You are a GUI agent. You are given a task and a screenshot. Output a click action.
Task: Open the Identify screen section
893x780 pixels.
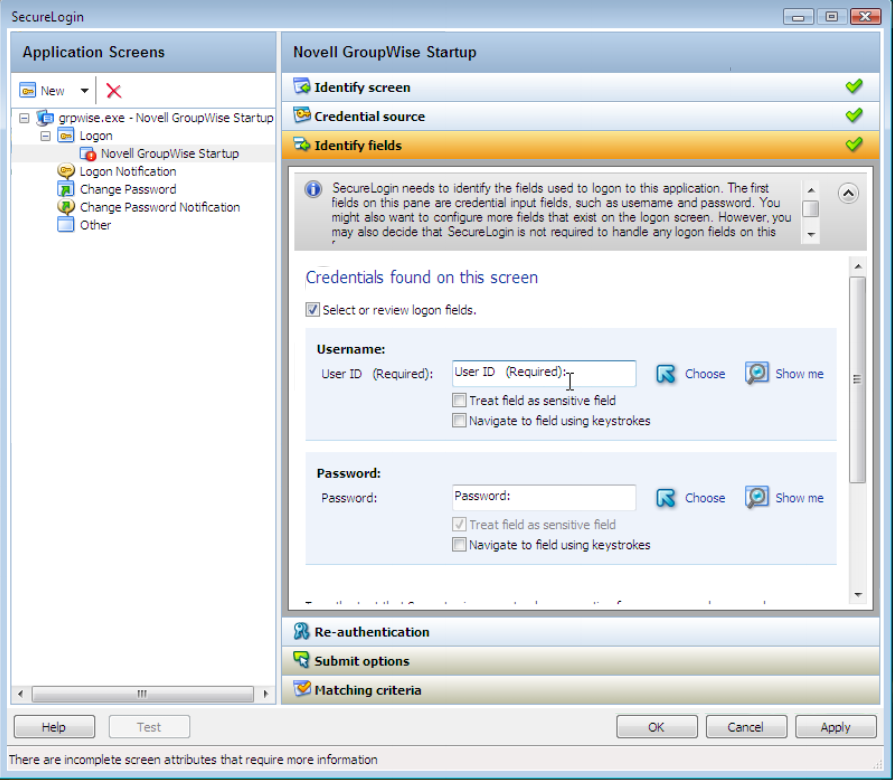[x=580, y=87]
